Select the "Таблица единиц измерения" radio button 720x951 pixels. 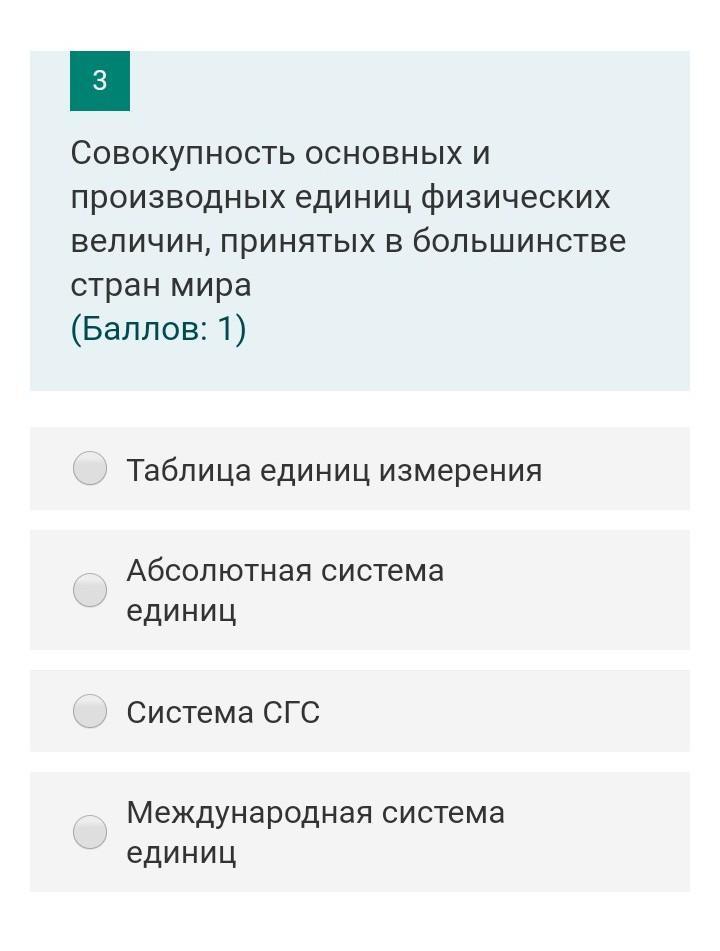point(90,468)
